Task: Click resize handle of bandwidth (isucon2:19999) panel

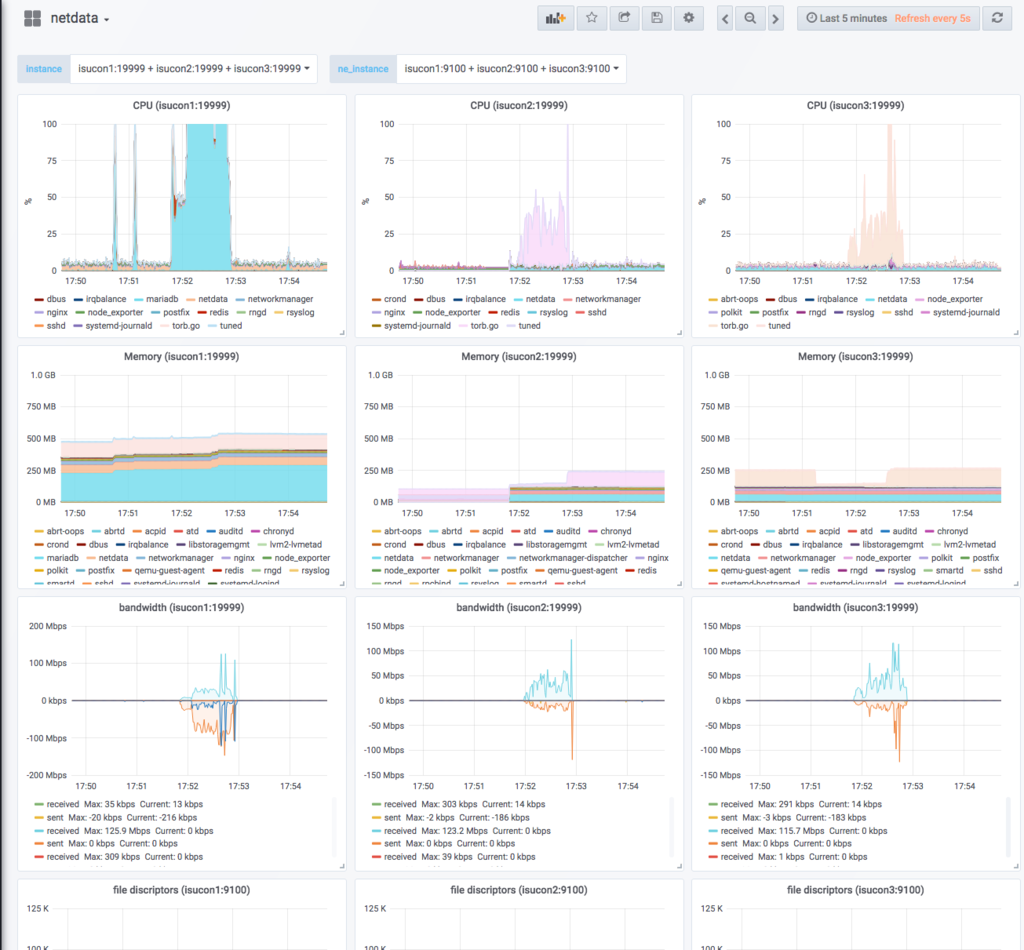Action: click(679, 866)
